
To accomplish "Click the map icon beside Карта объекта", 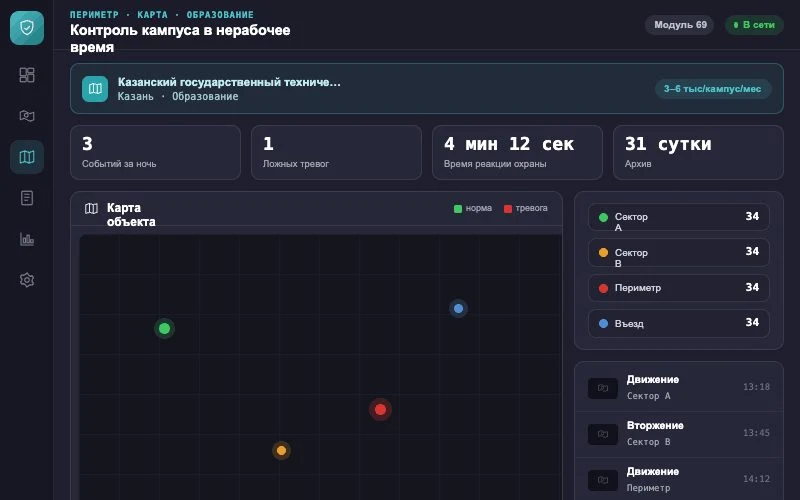I will (x=91, y=208).
